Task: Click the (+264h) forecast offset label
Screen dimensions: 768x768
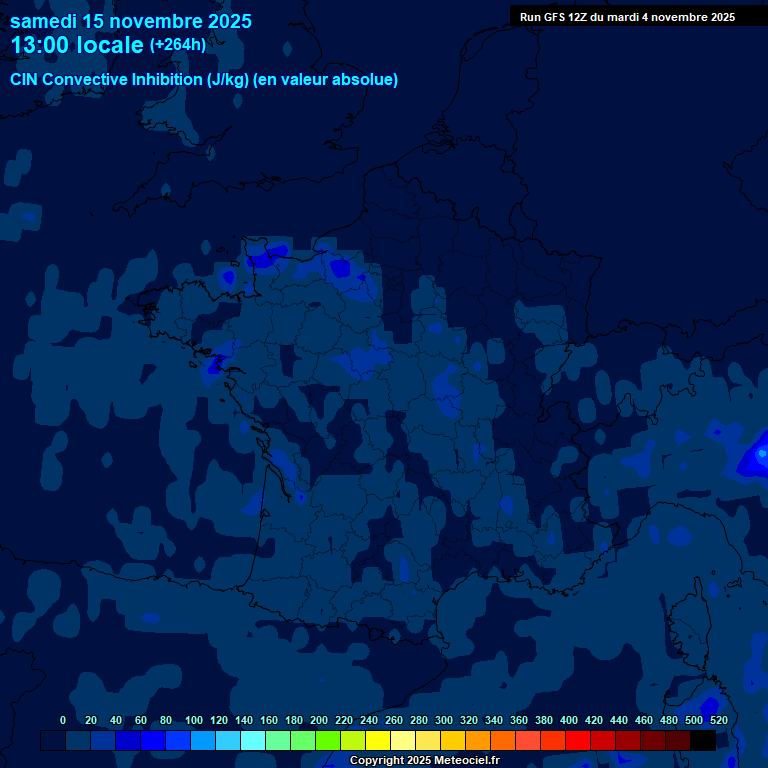Action: 177,45
